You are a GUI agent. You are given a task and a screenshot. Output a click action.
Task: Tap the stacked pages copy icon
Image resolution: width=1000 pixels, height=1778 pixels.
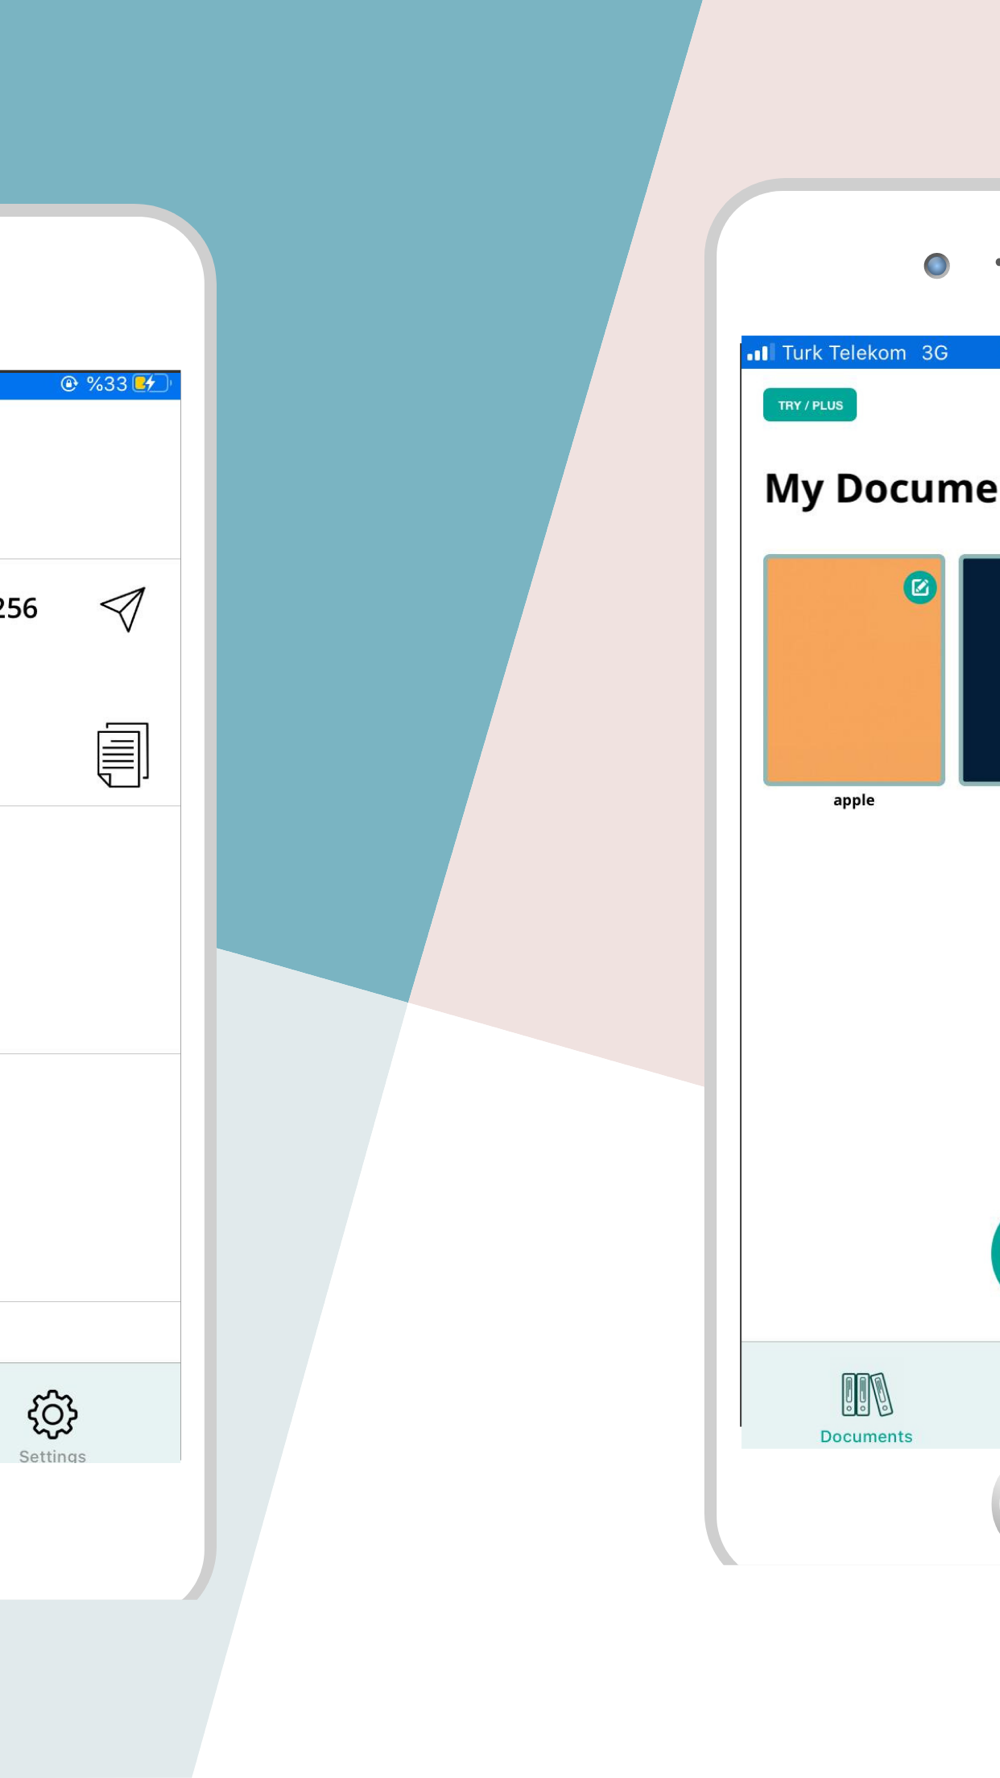point(123,755)
